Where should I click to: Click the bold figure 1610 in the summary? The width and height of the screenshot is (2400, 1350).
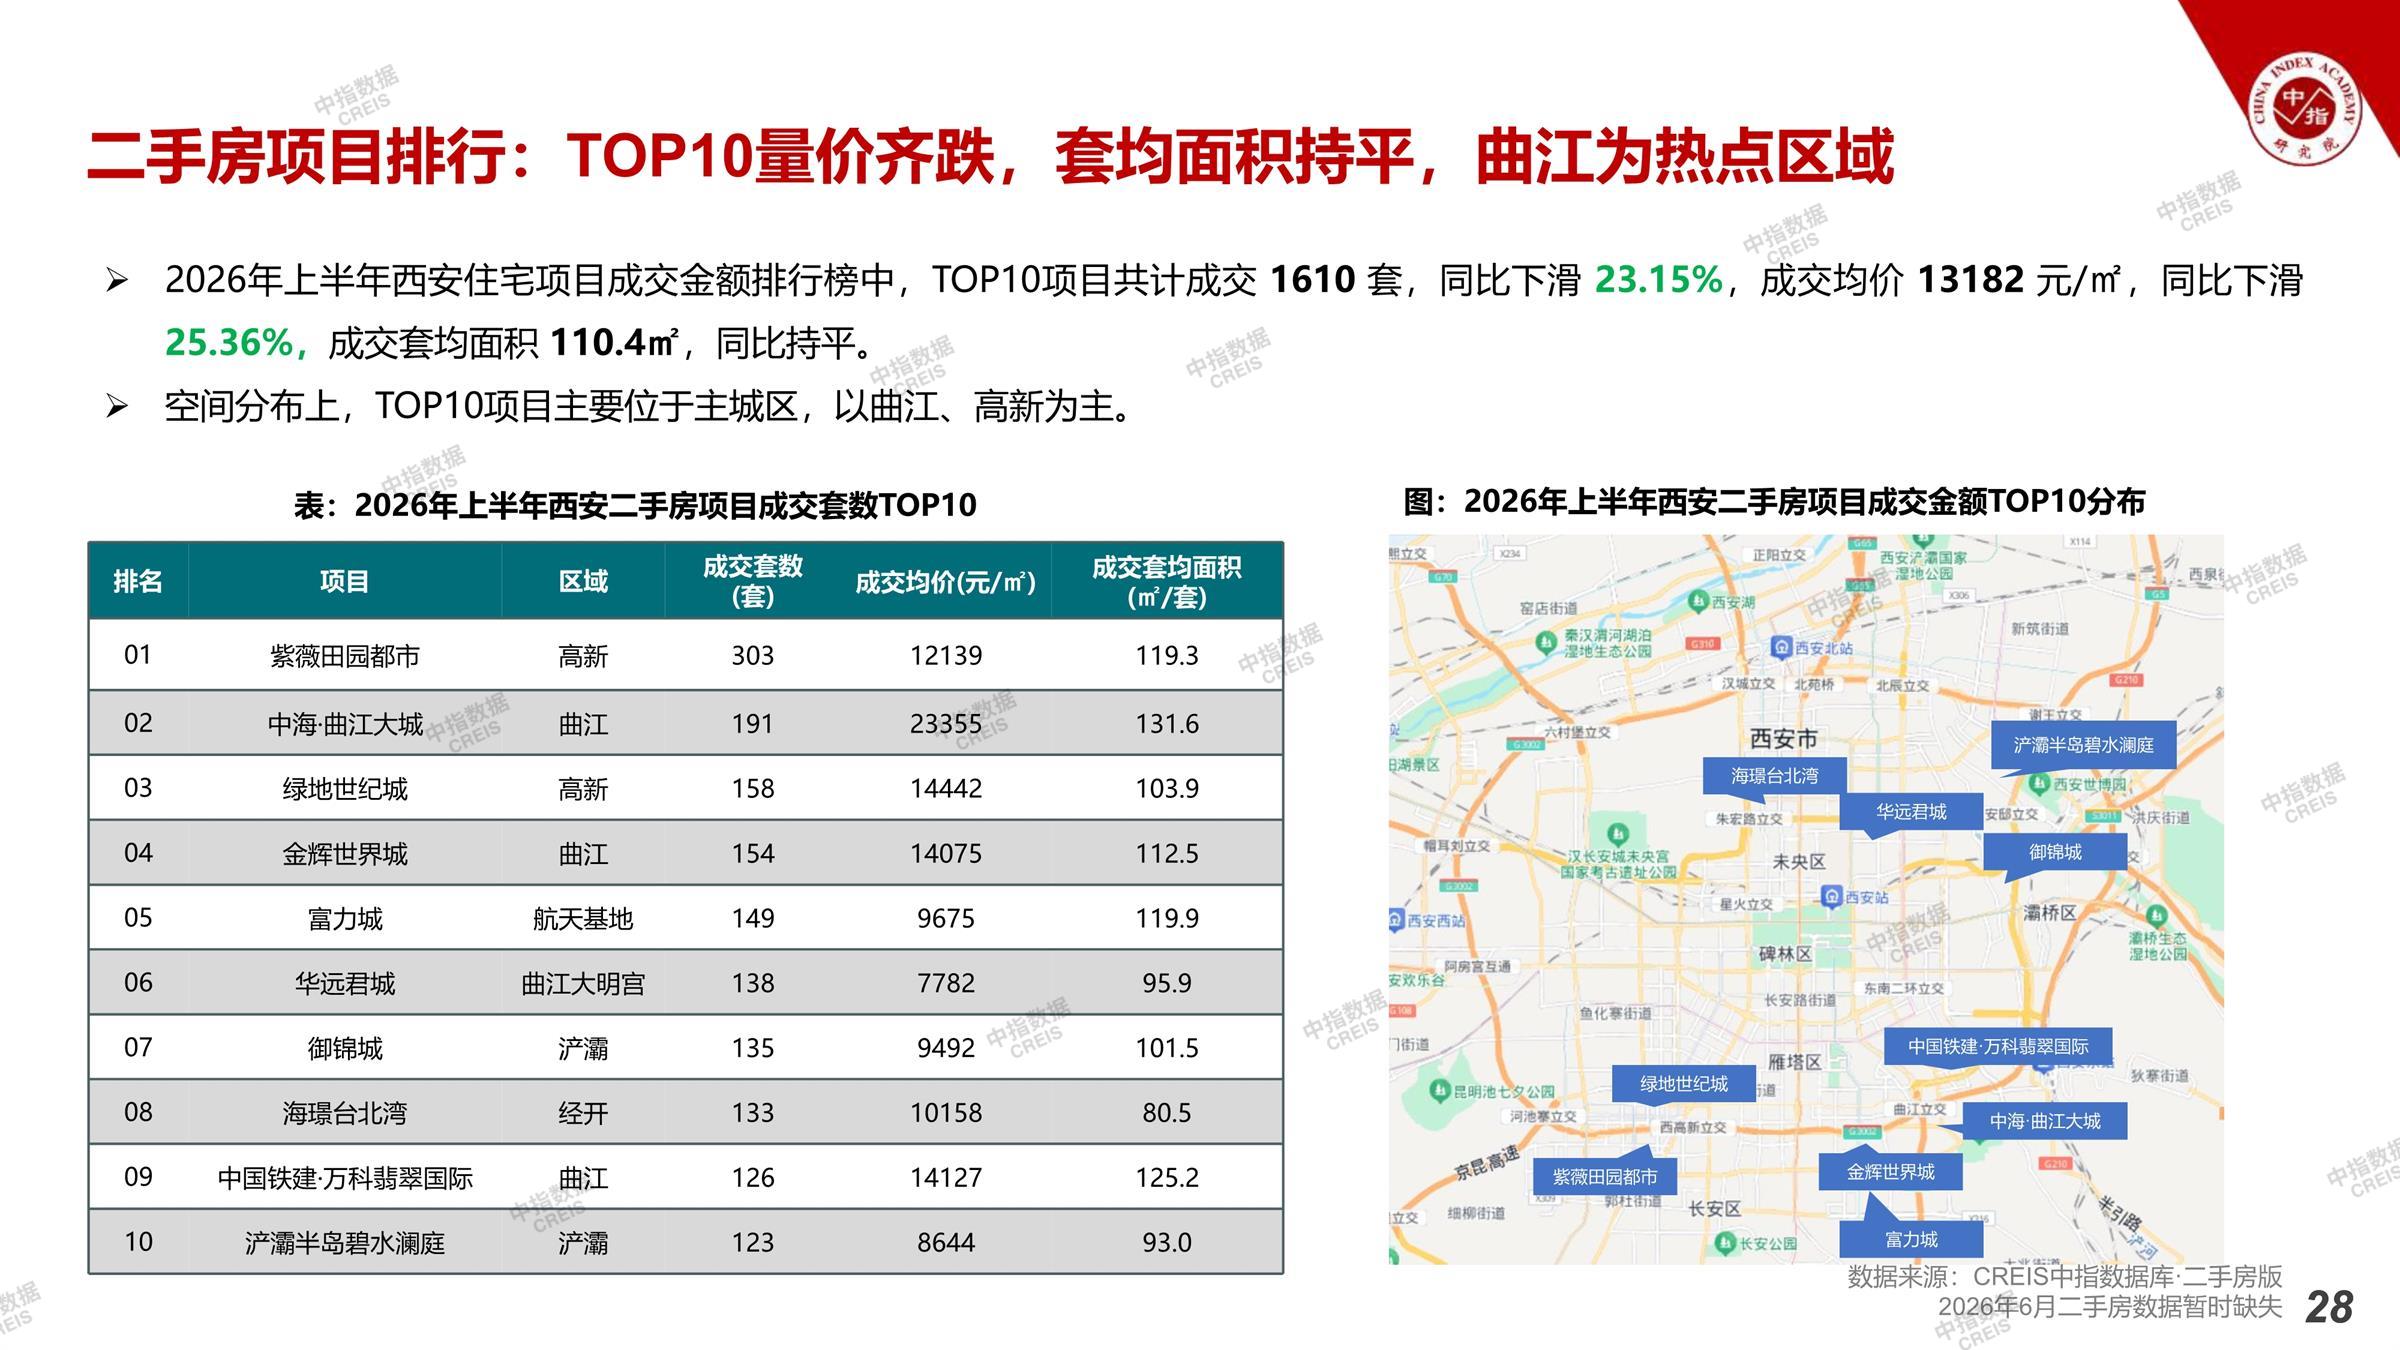point(1312,280)
